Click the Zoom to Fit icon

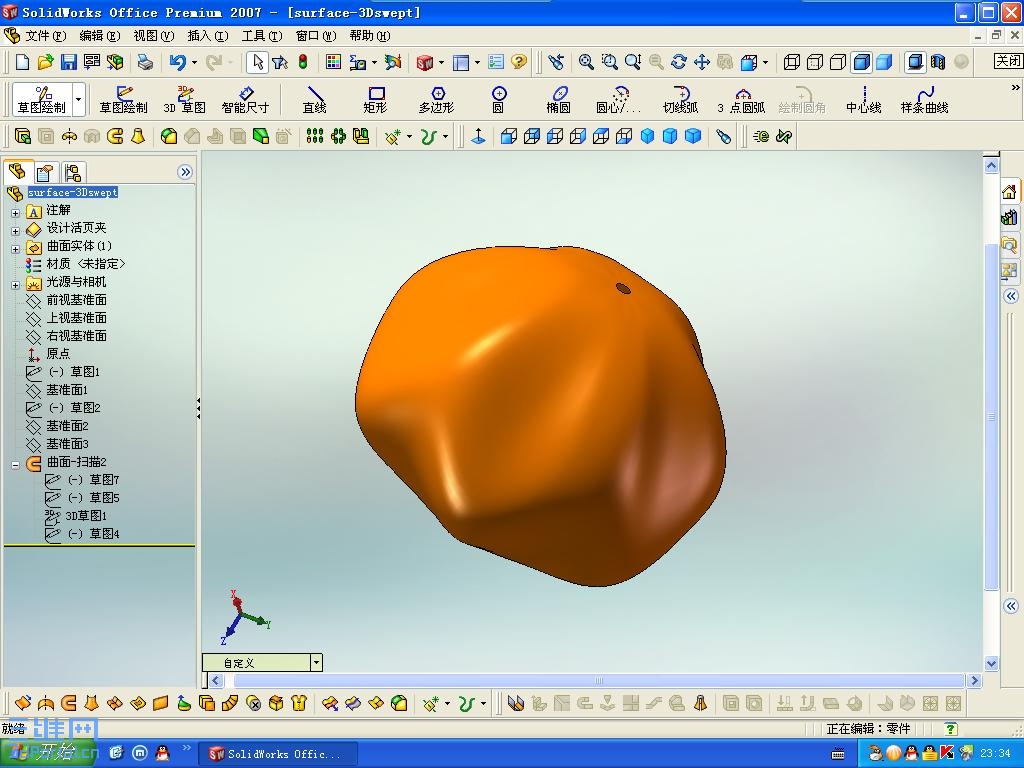[x=586, y=62]
